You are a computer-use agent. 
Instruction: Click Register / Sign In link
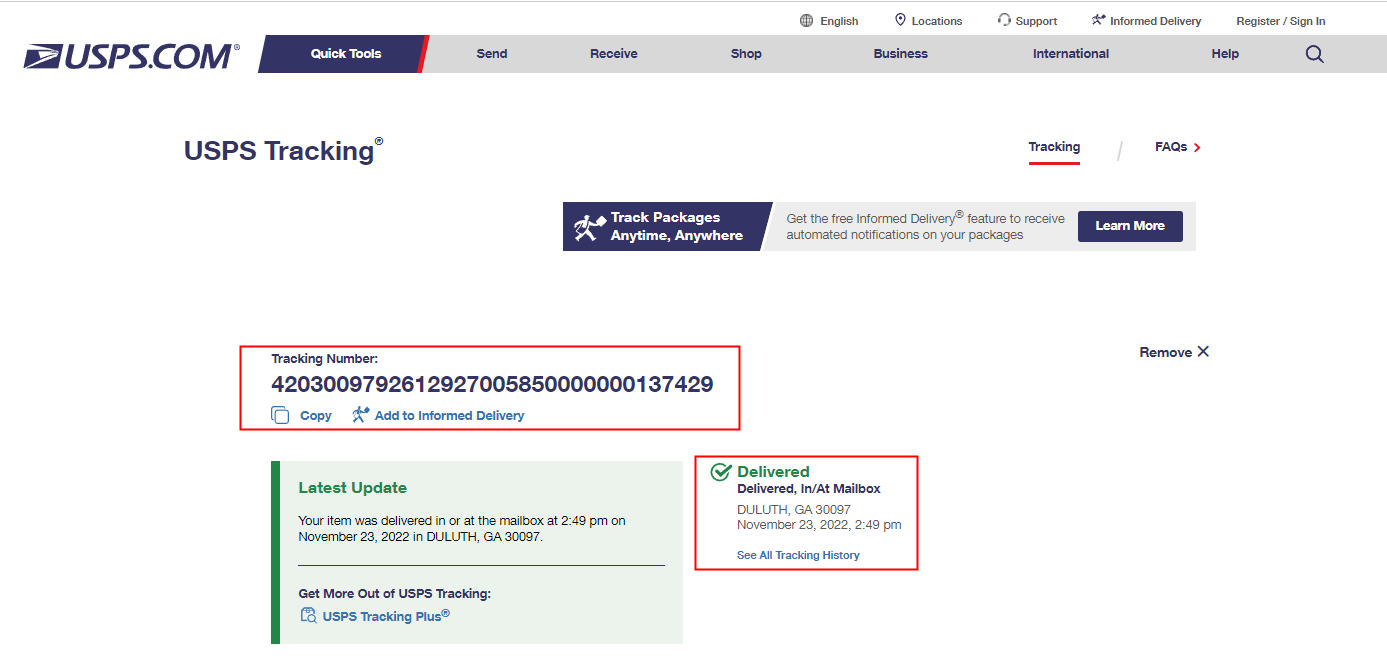[x=1280, y=21]
